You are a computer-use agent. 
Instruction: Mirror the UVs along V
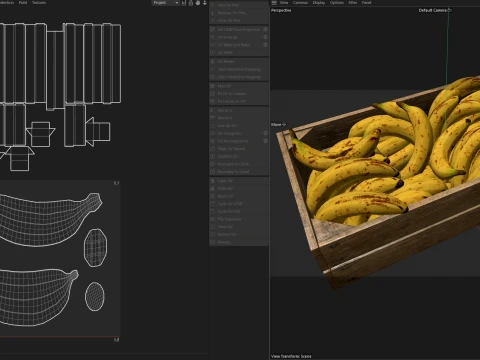(x=239, y=118)
